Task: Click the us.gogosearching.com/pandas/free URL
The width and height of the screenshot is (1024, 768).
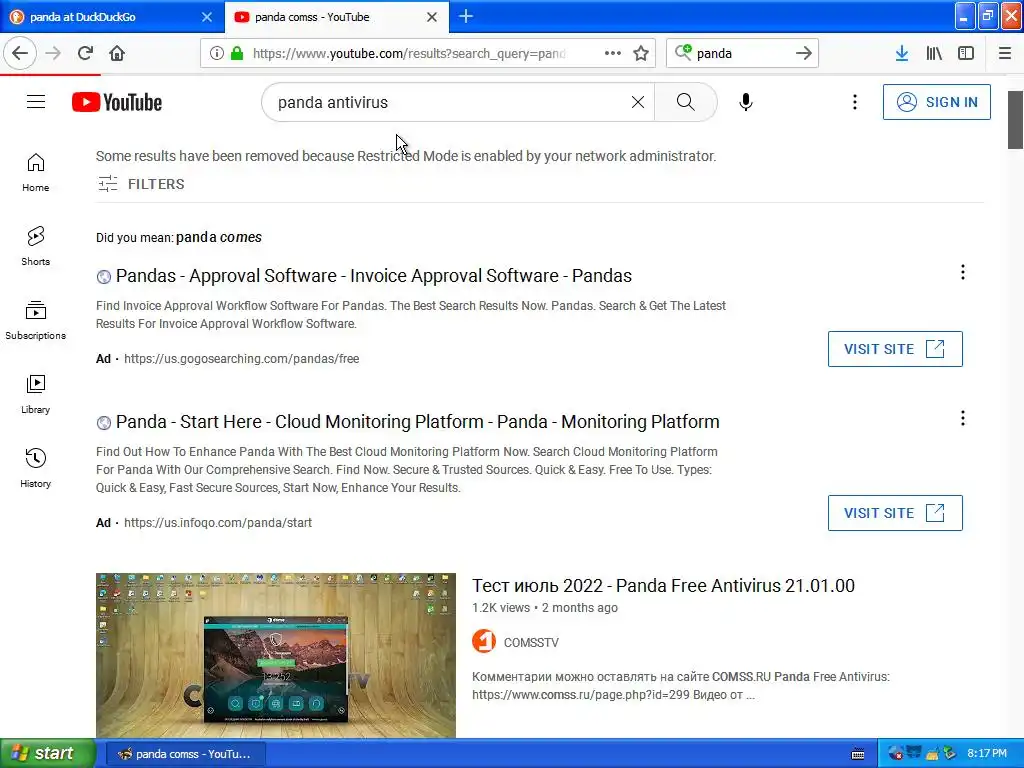Action: pos(242,359)
